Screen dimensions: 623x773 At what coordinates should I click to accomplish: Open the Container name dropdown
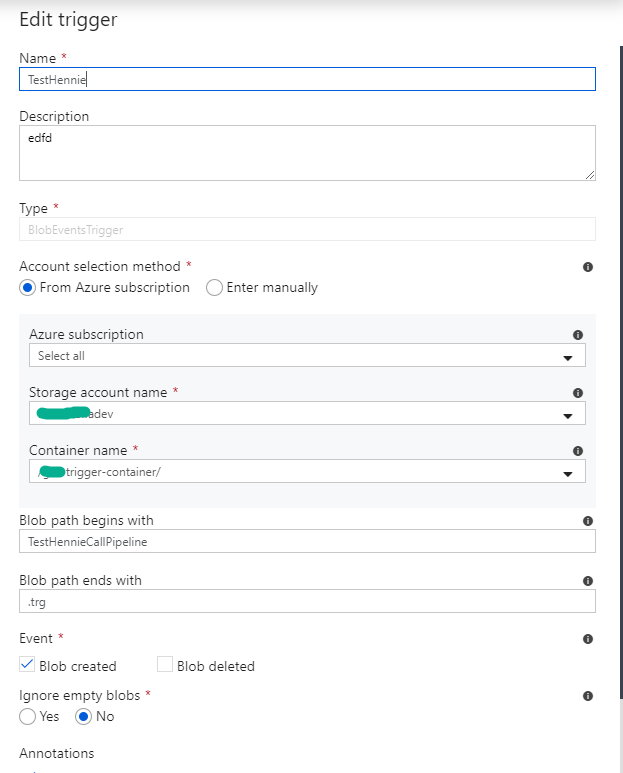(x=307, y=472)
